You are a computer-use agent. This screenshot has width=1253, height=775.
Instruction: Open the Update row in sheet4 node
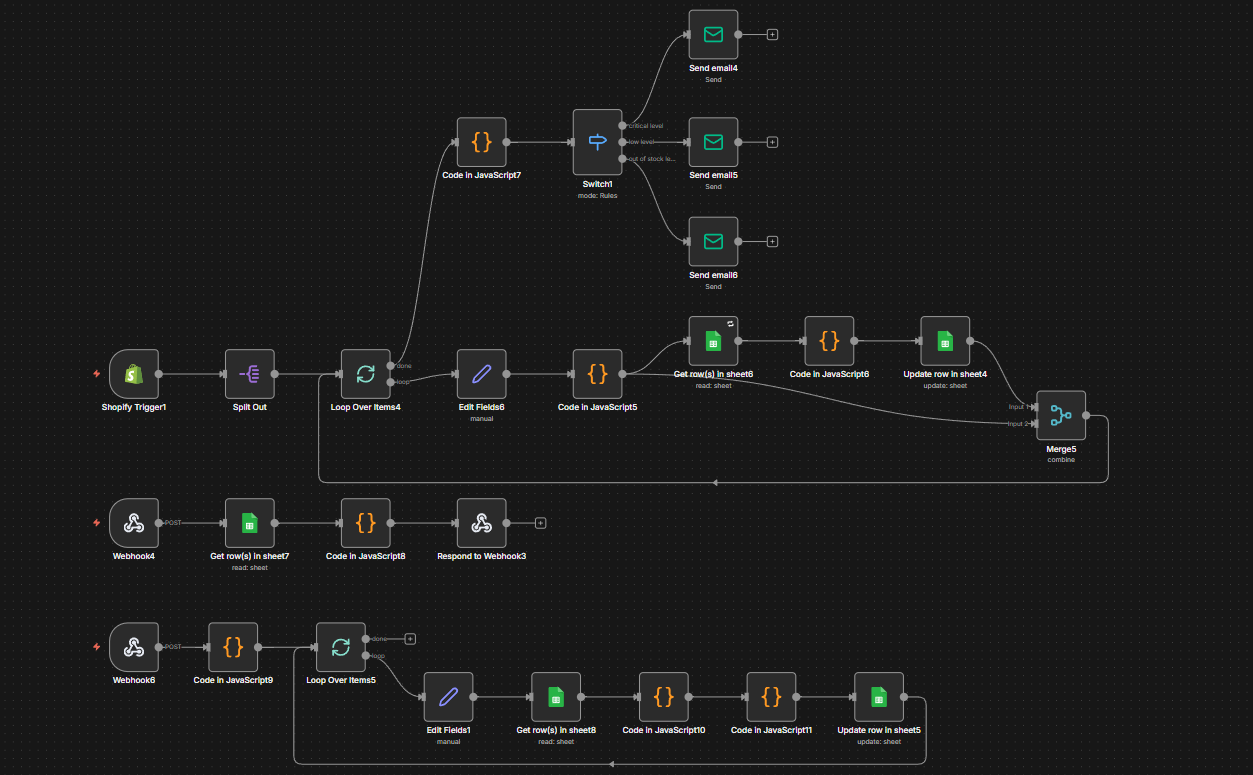(x=945, y=341)
